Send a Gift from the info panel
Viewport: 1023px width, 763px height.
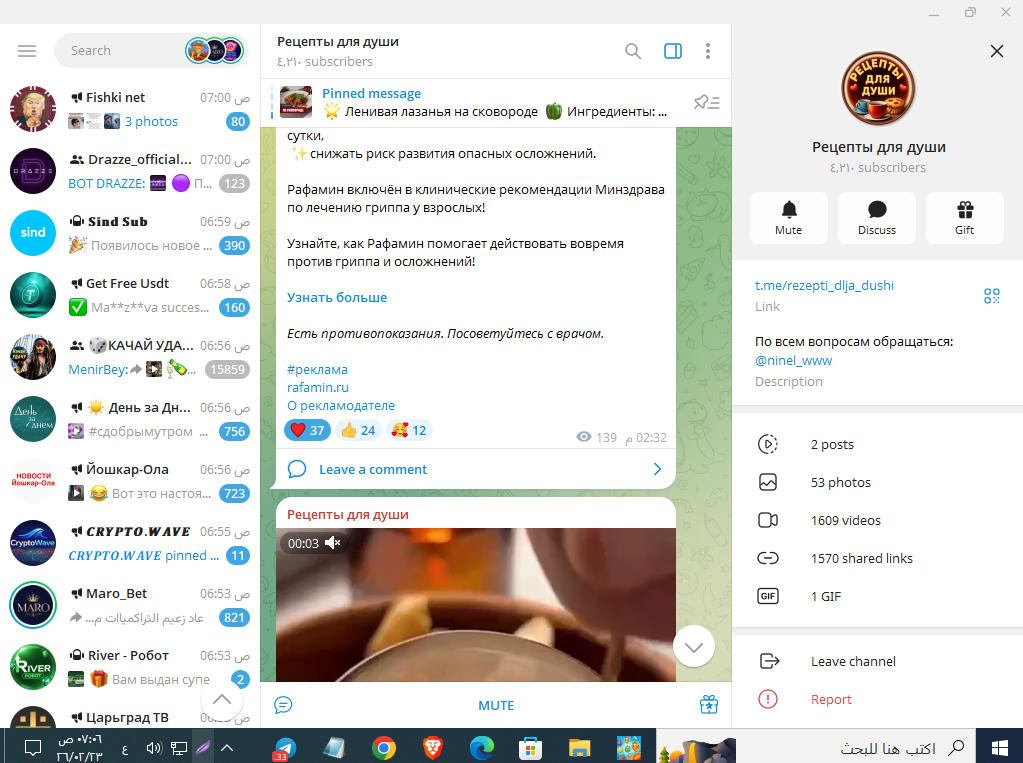(x=965, y=218)
